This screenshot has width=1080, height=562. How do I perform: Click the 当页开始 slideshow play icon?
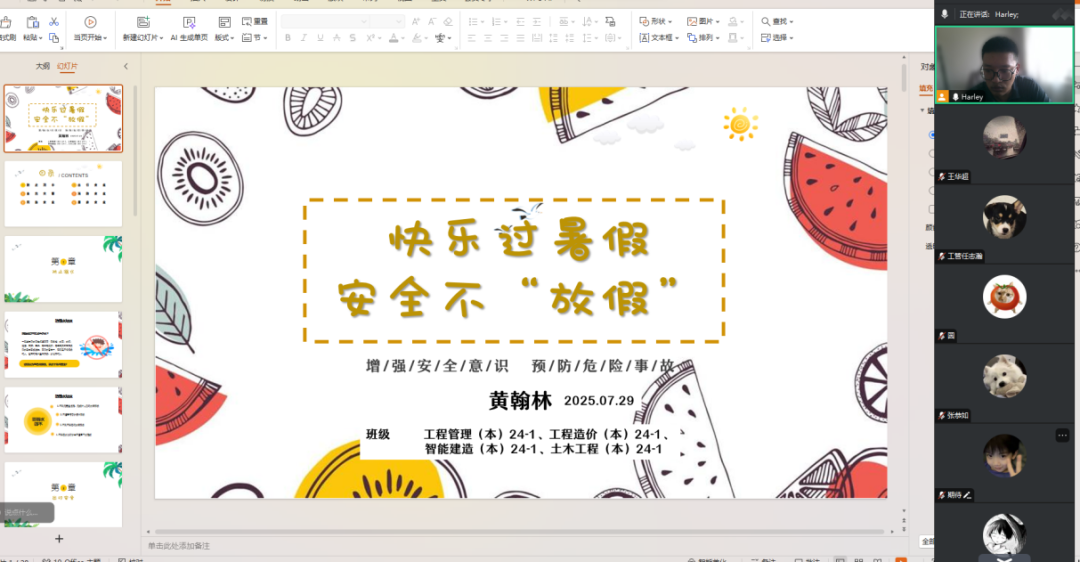pyautogui.click(x=91, y=21)
